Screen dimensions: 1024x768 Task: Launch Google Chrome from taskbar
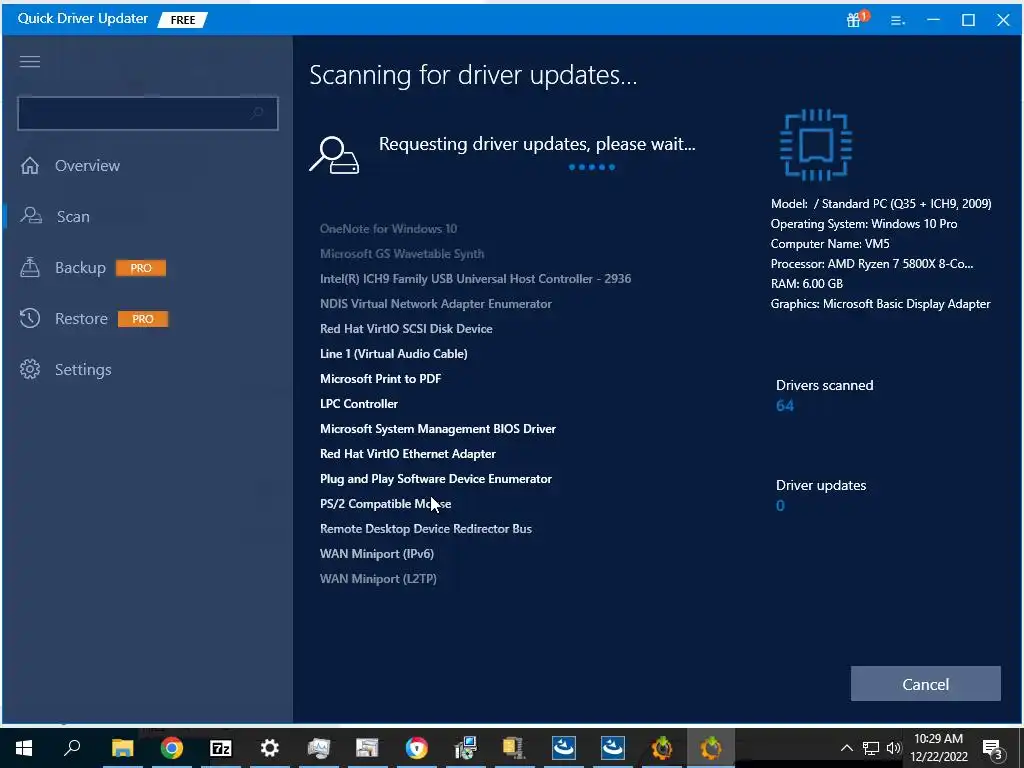[x=172, y=748]
